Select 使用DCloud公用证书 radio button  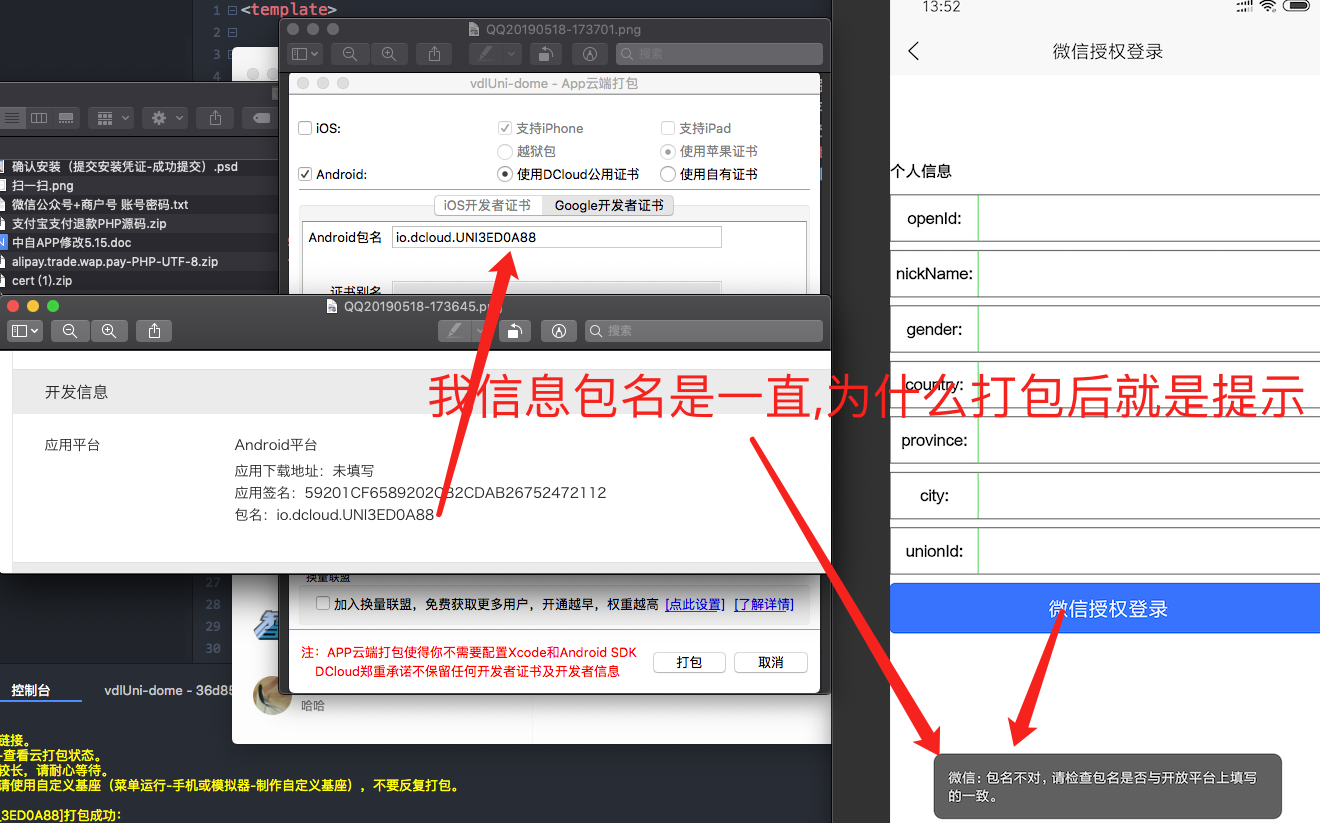click(x=505, y=174)
